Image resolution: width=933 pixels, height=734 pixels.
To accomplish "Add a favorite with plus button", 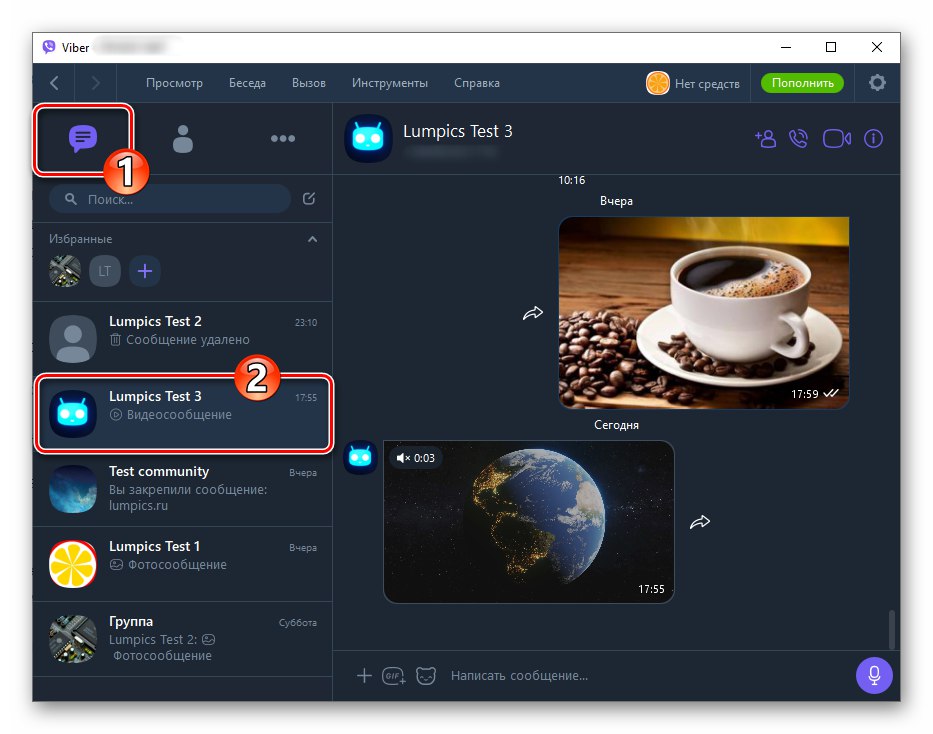I will tap(145, 271).
